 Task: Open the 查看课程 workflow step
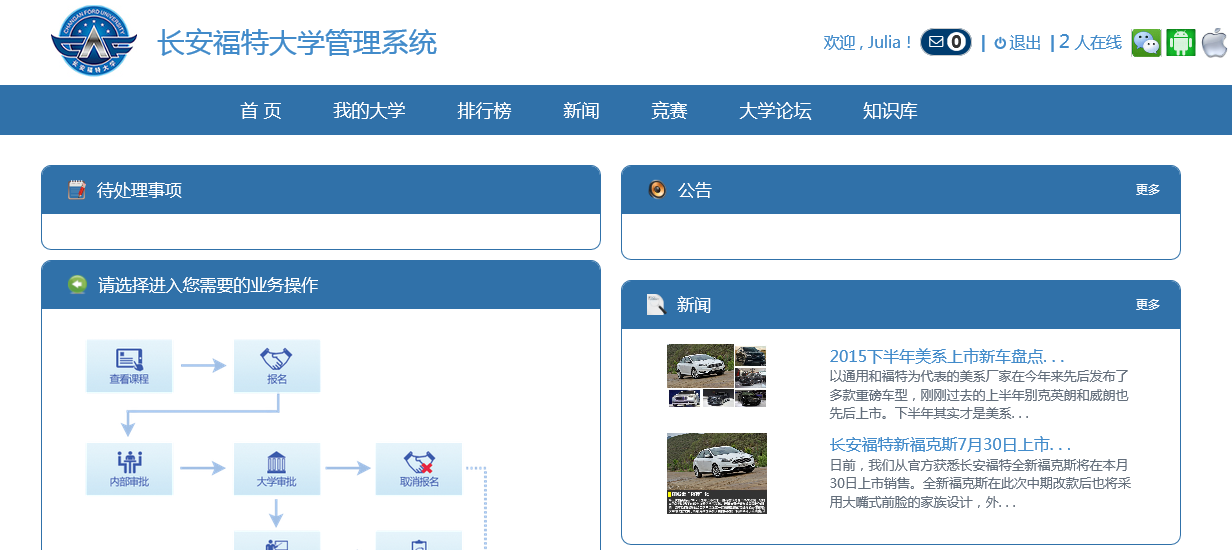[x=129, y=366]
